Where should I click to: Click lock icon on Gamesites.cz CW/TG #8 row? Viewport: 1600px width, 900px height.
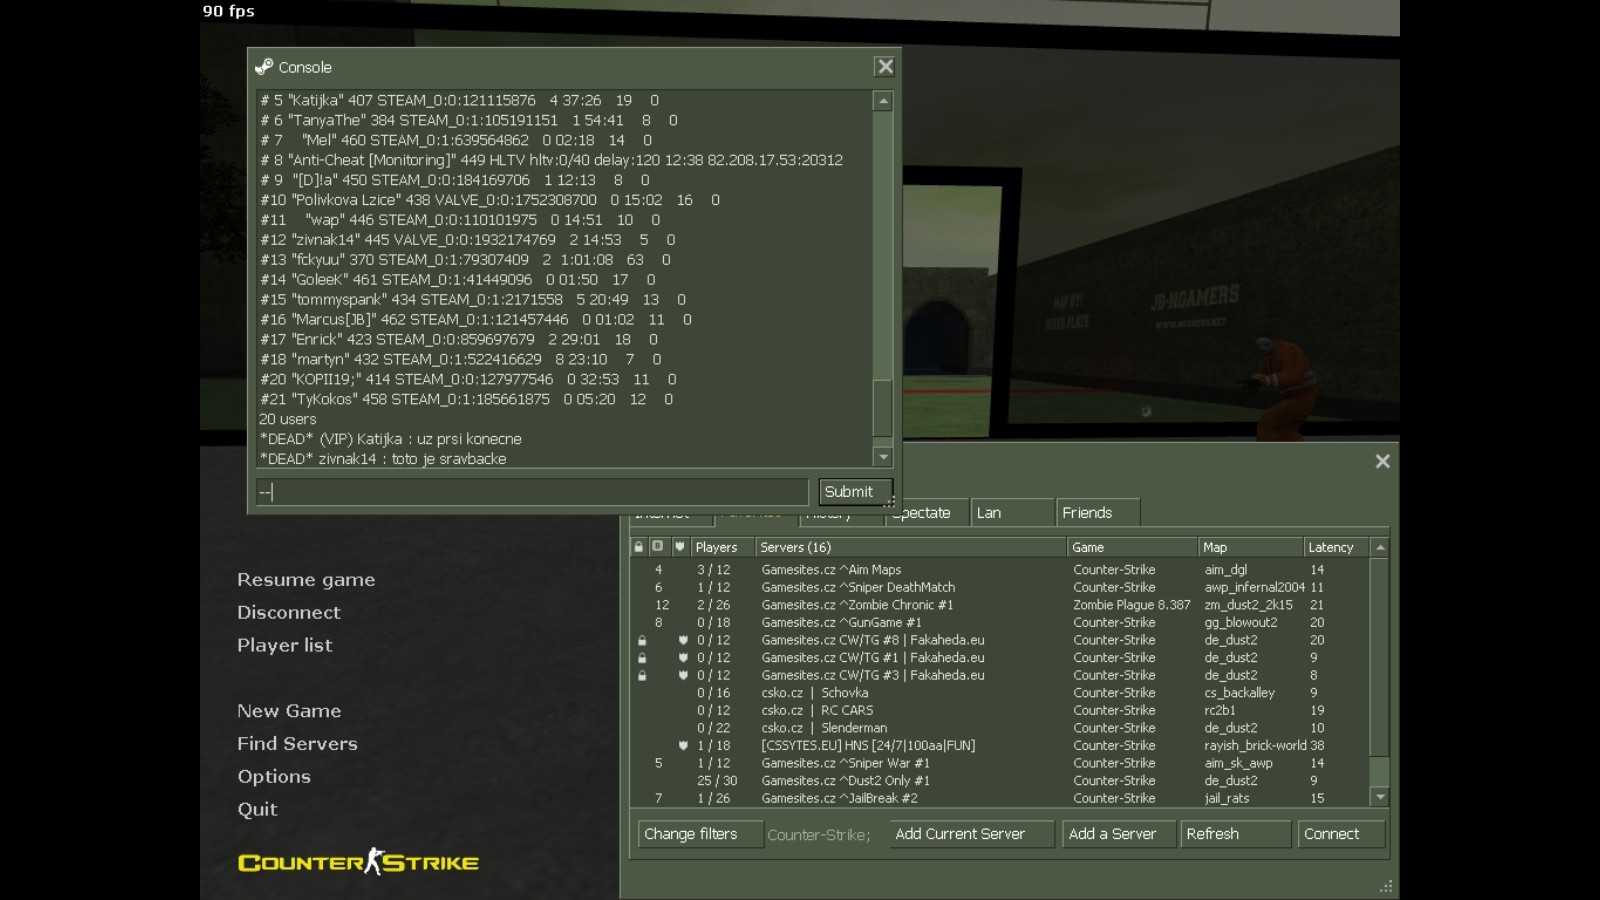click(642, 640)
